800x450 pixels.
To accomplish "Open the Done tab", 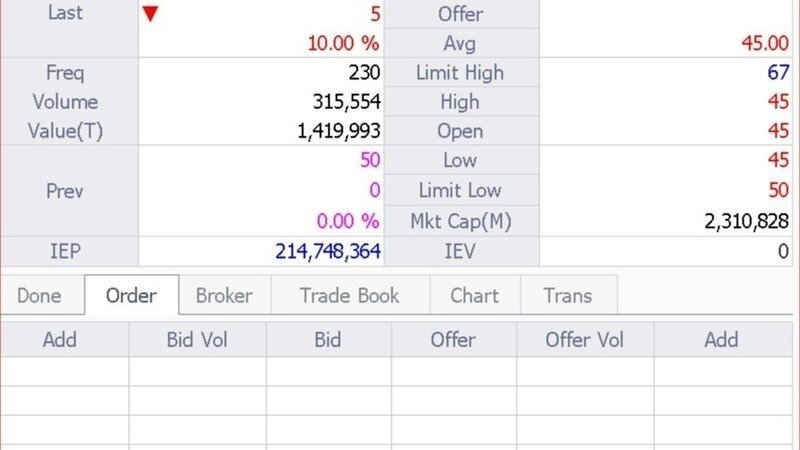I will (x=39, y=295).
